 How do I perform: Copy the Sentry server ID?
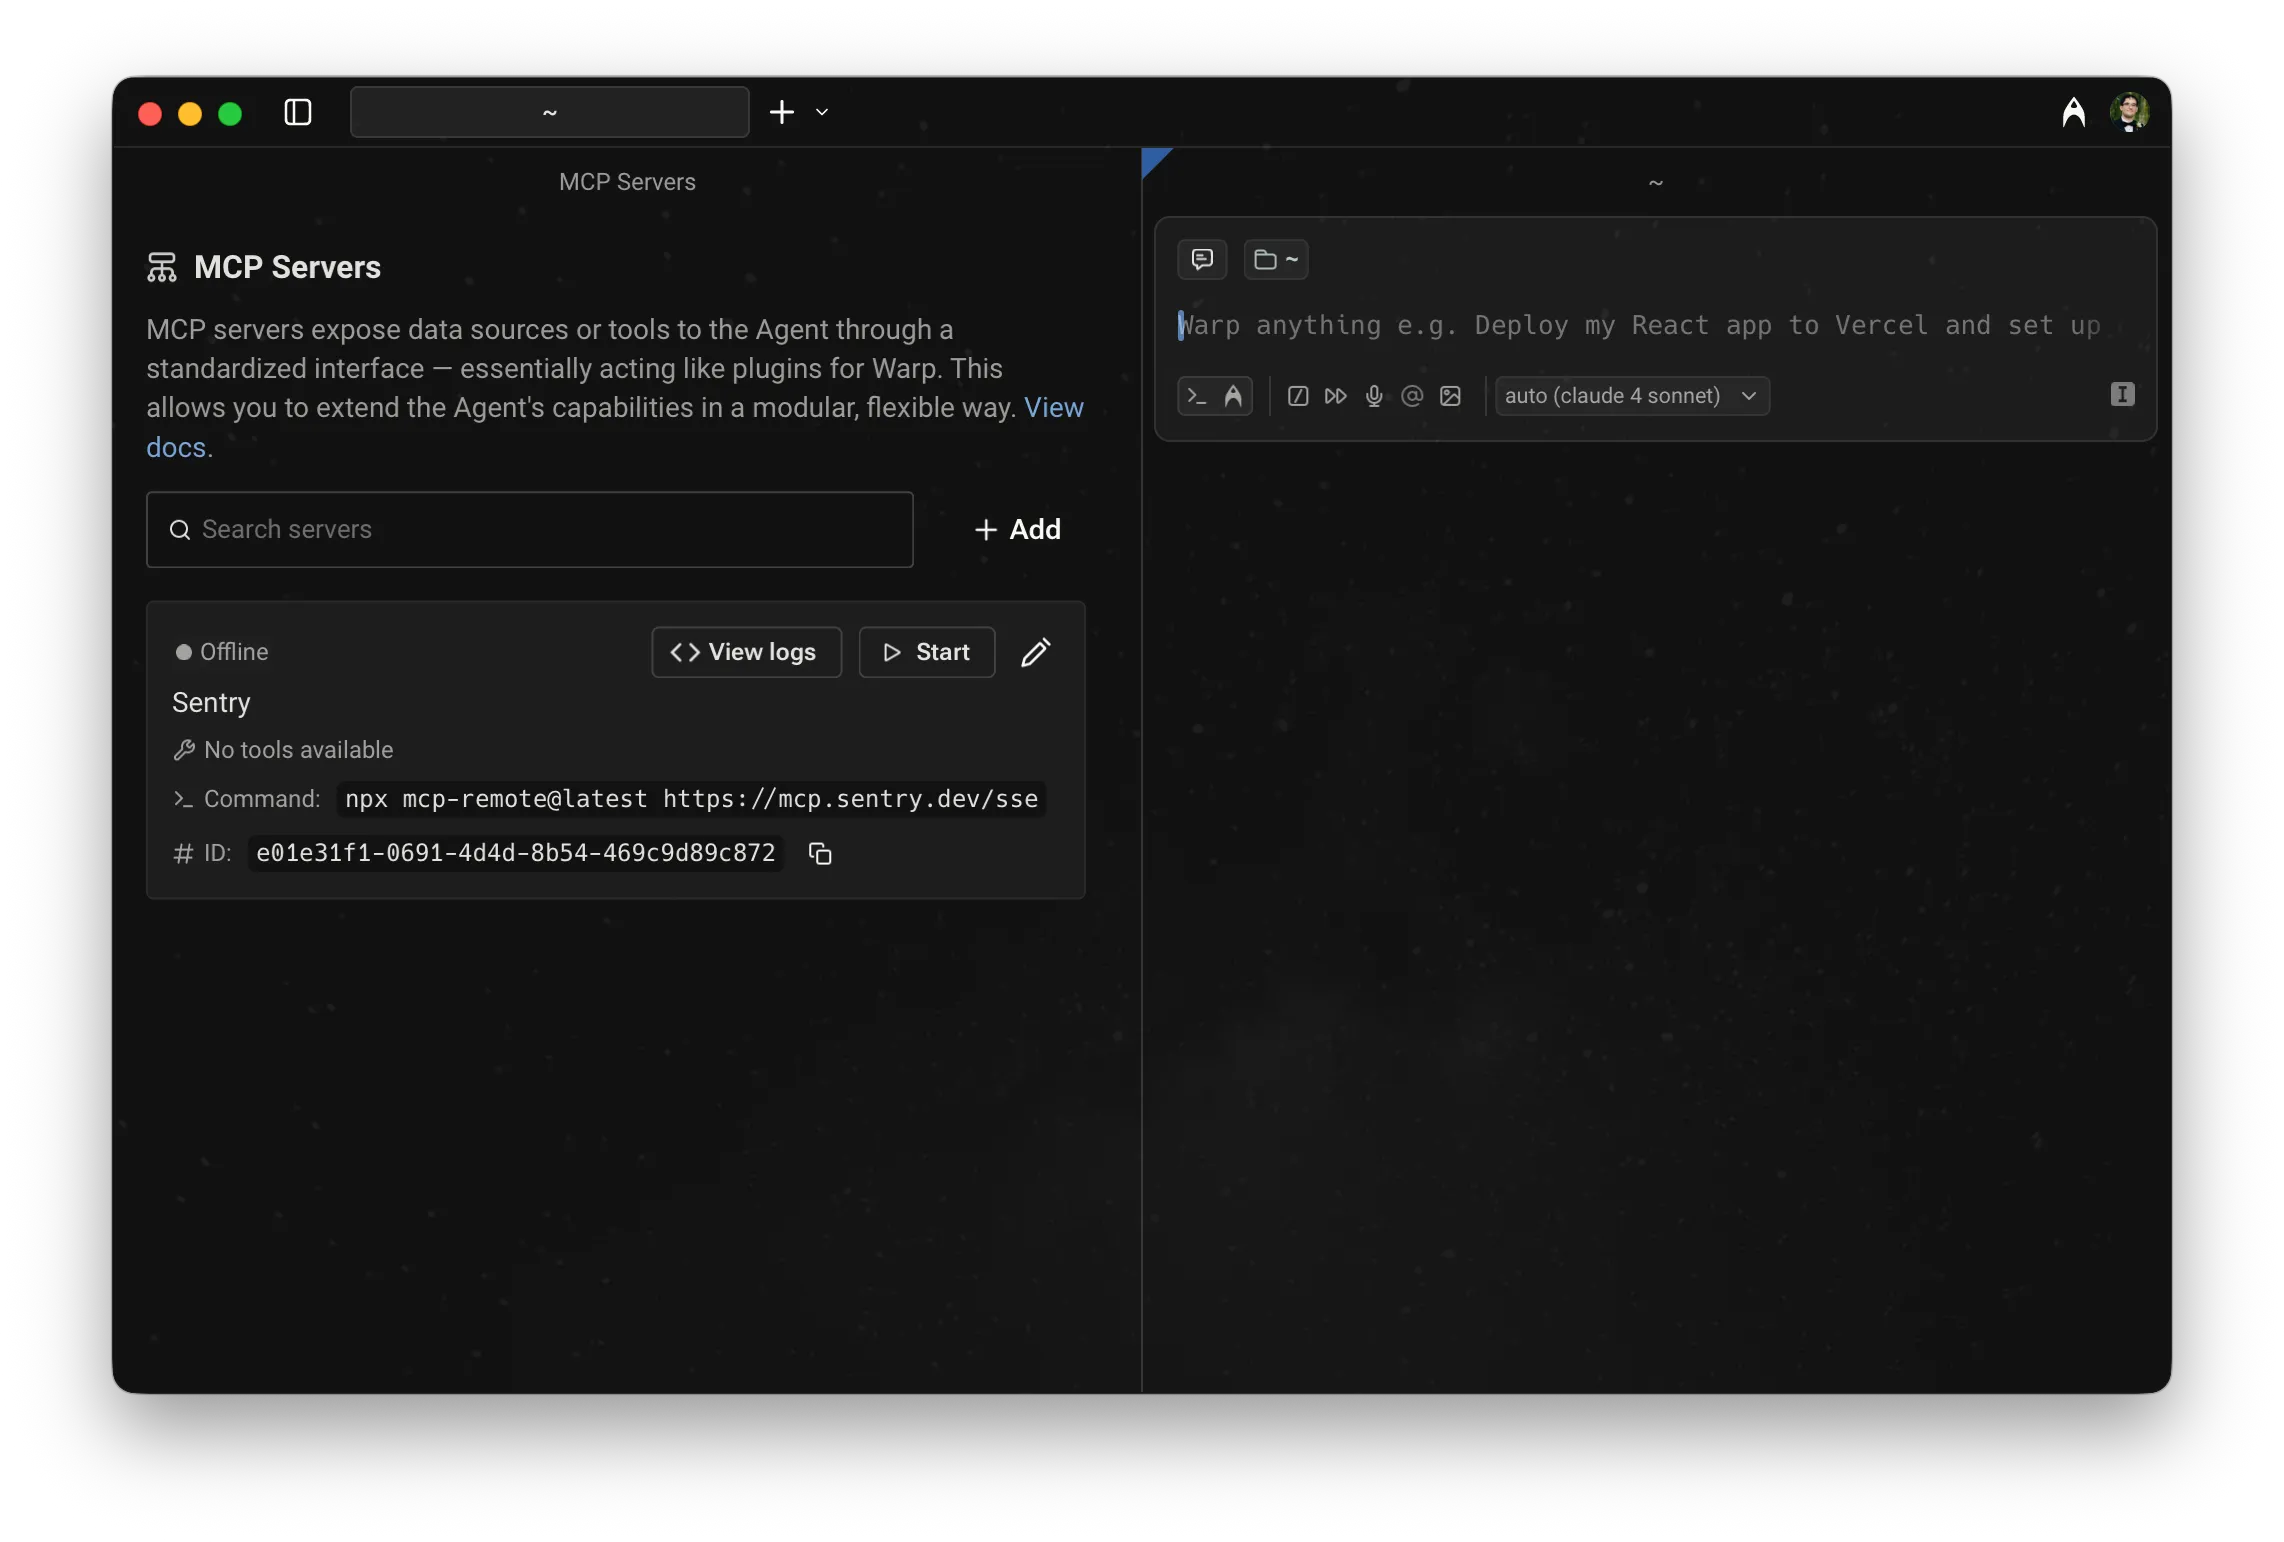(x=820, y=853)
